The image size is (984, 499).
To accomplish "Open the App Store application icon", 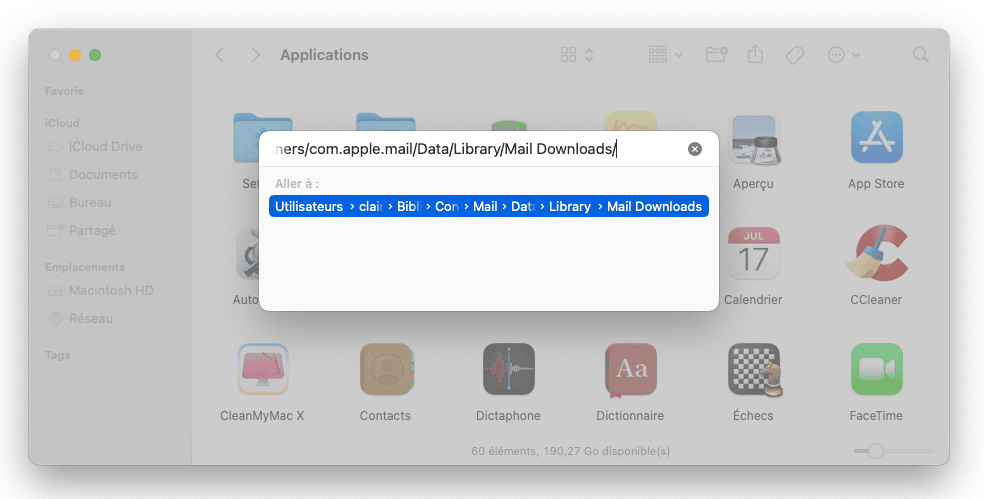I will coord(876,138).
